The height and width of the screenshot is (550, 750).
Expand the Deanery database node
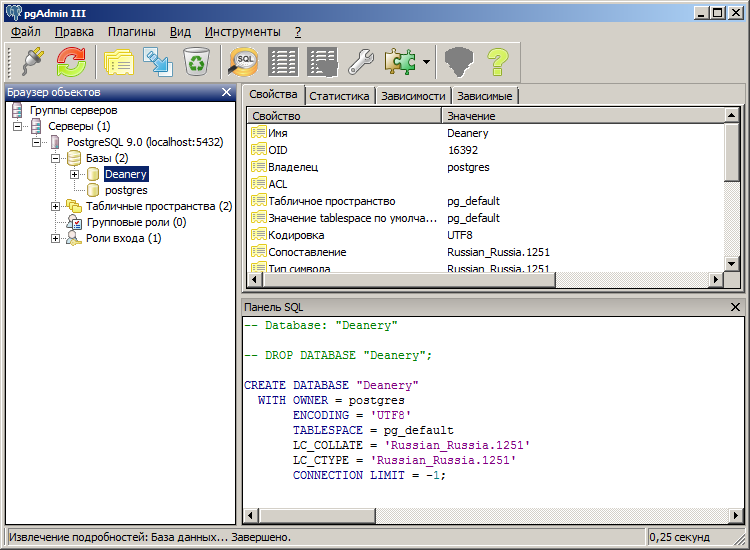(75, 175)
